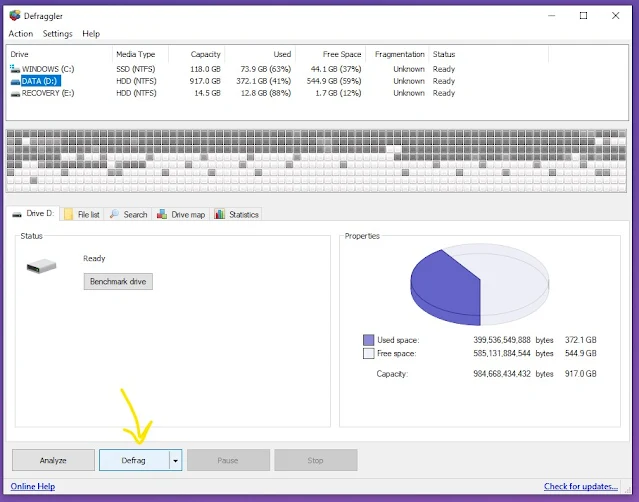Switch to the Search tab
Viewport: 639px width, 502px height.
(128, 214)
